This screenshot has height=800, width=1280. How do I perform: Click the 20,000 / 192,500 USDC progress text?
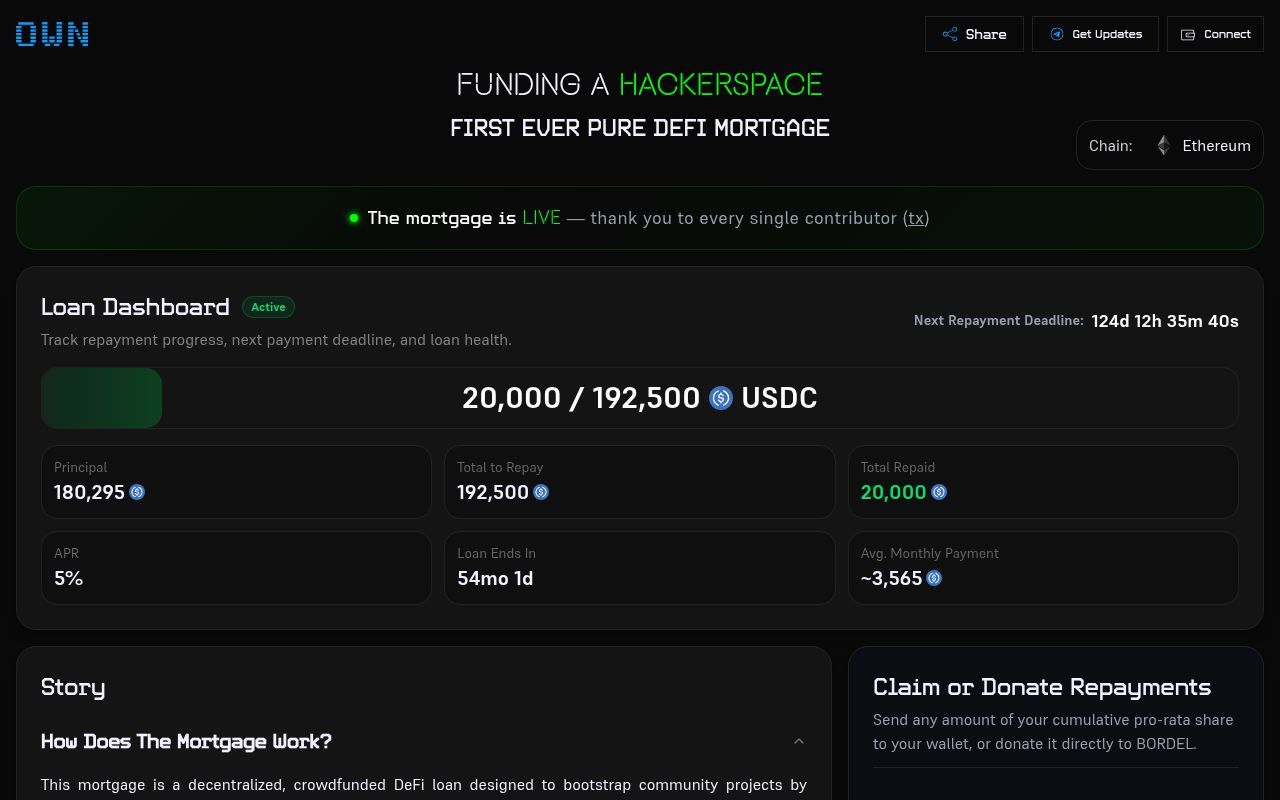[640, 398]
